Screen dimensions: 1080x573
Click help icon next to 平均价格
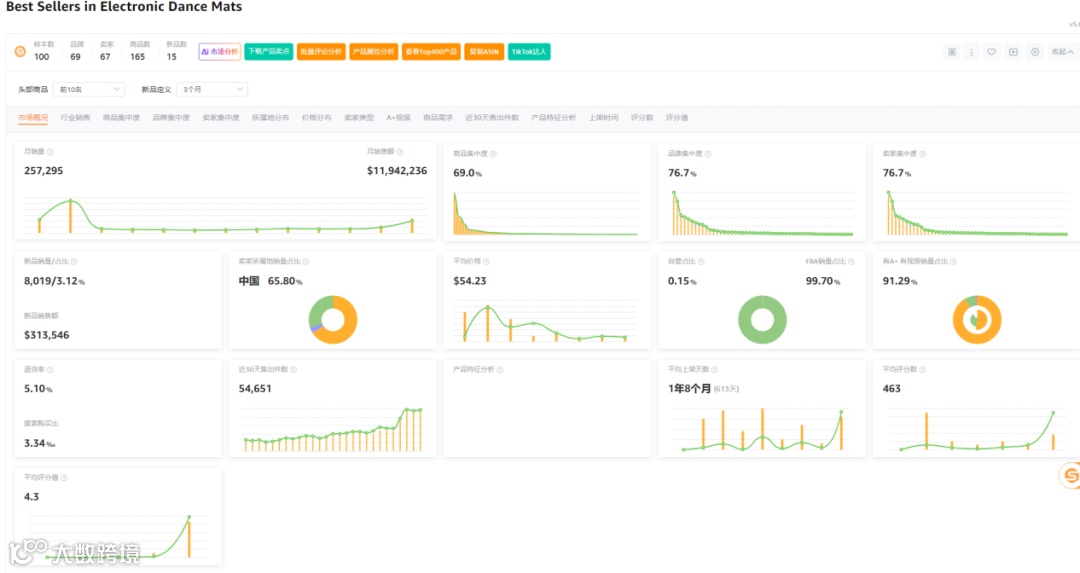[486, 262]
